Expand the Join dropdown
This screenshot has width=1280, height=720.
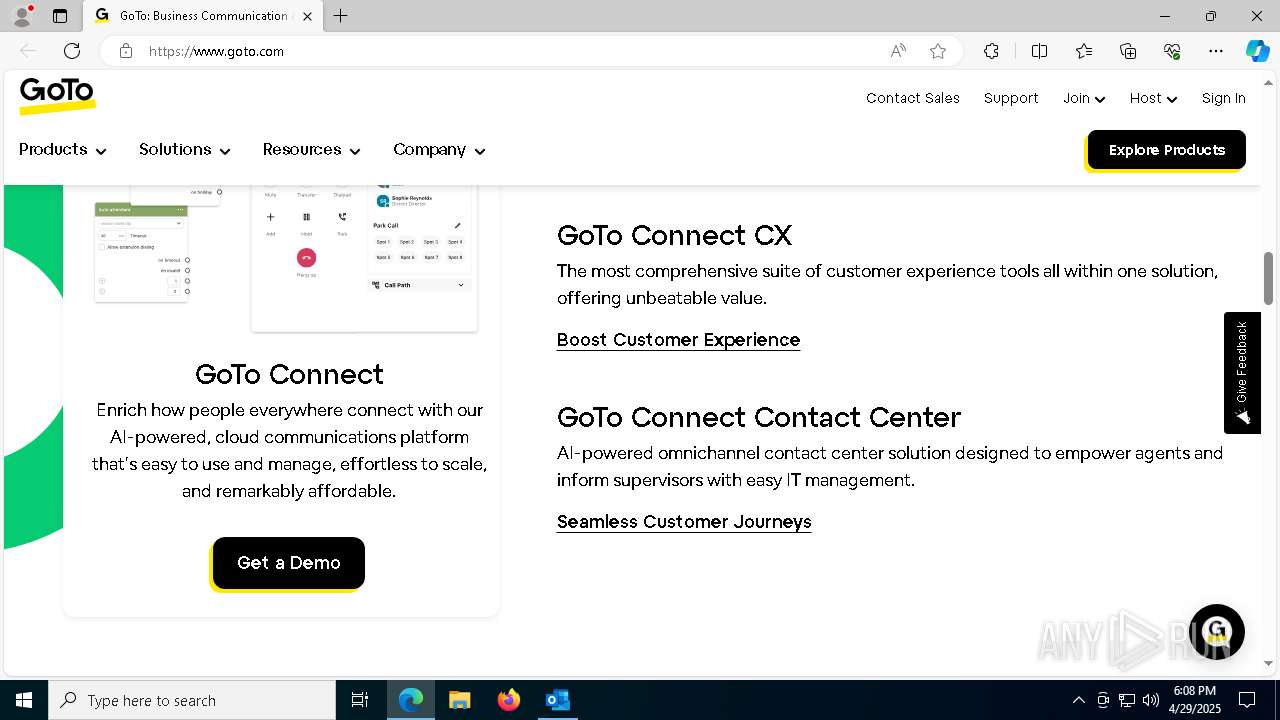pos(1084,98)
